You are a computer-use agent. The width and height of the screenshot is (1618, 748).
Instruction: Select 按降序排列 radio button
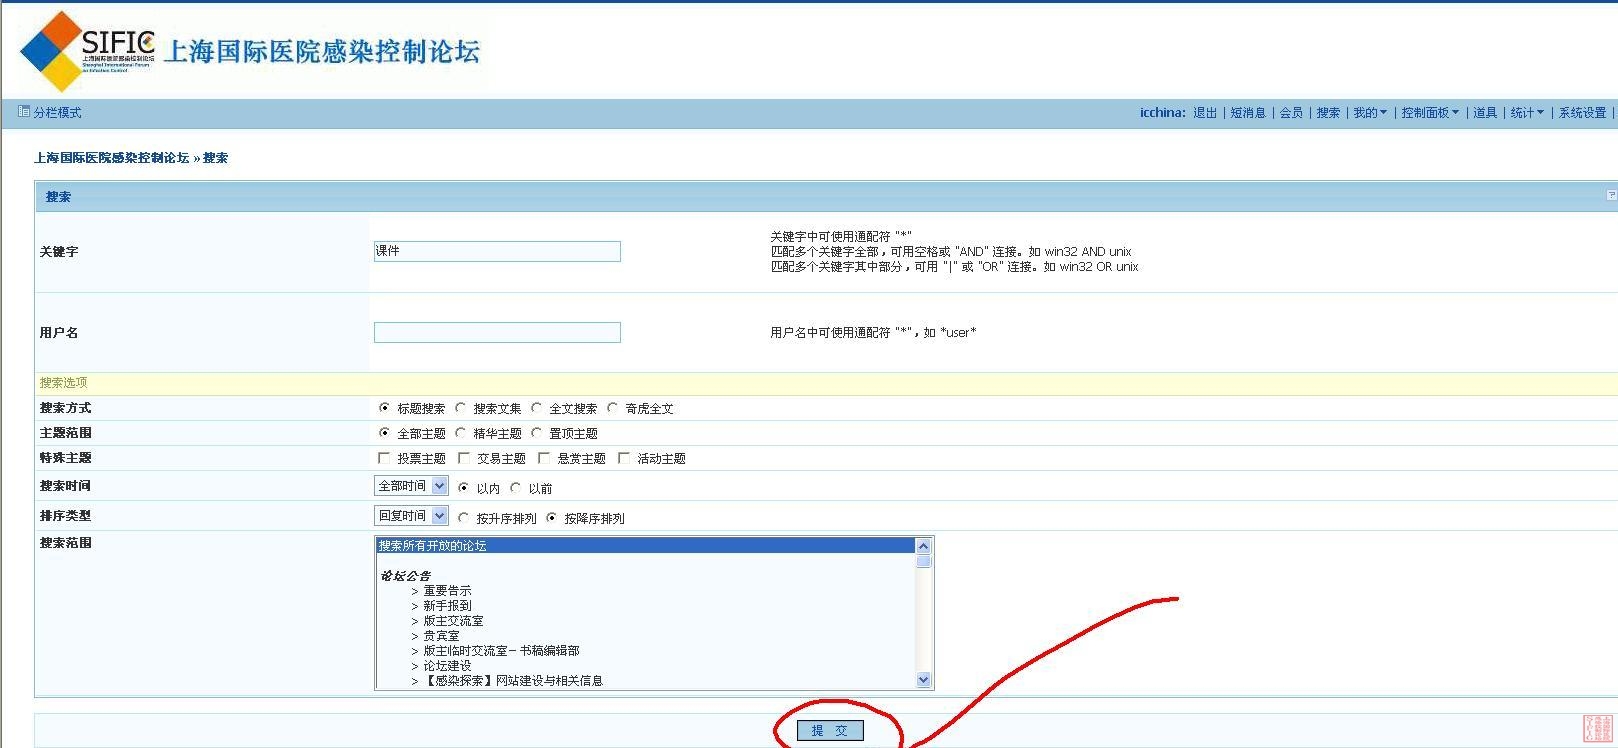(x=551, y=518)
